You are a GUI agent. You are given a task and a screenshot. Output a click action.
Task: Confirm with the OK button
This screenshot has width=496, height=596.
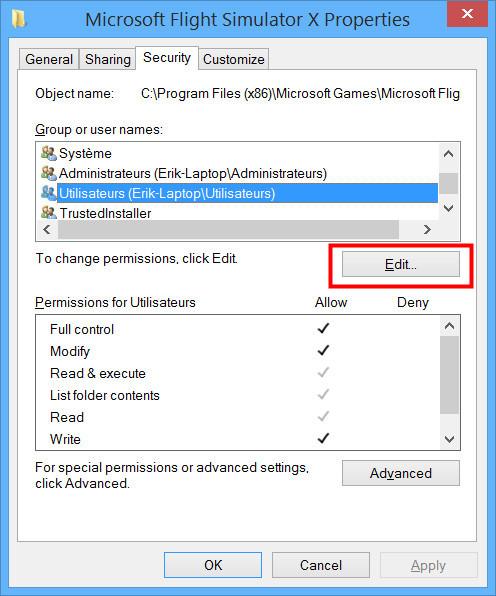click(x=213, y=565)
